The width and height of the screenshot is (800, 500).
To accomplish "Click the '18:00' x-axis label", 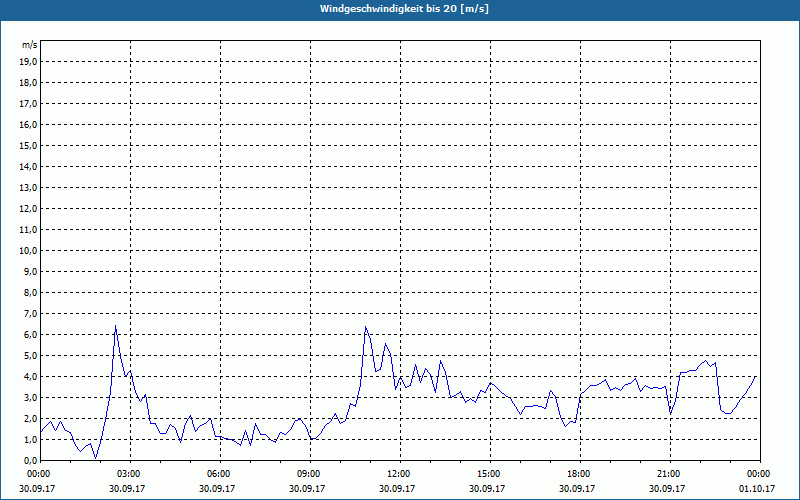I will [x=578, y=474].
